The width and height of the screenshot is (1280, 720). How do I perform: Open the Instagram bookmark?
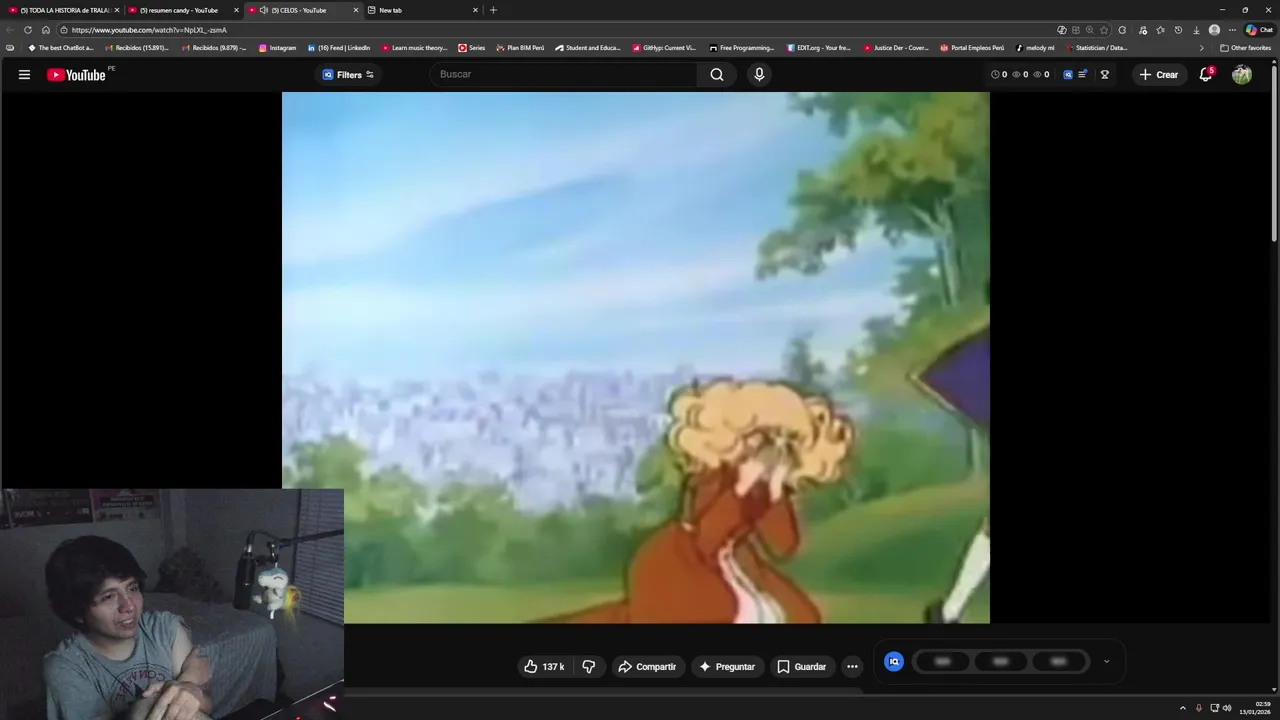point(277,48)
